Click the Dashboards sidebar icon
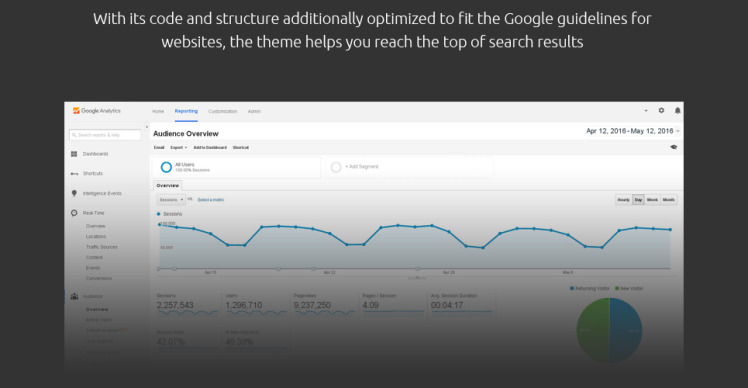Screen dimensions: 748x388 [74, 154]
